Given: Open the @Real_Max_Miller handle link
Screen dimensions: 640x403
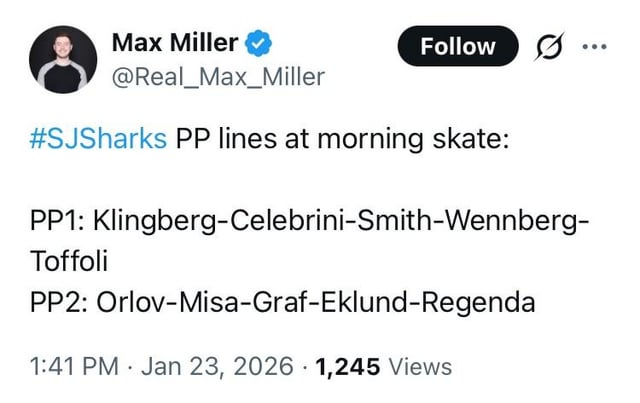Looking at the screenshot, I should click(x=217, y=77).
